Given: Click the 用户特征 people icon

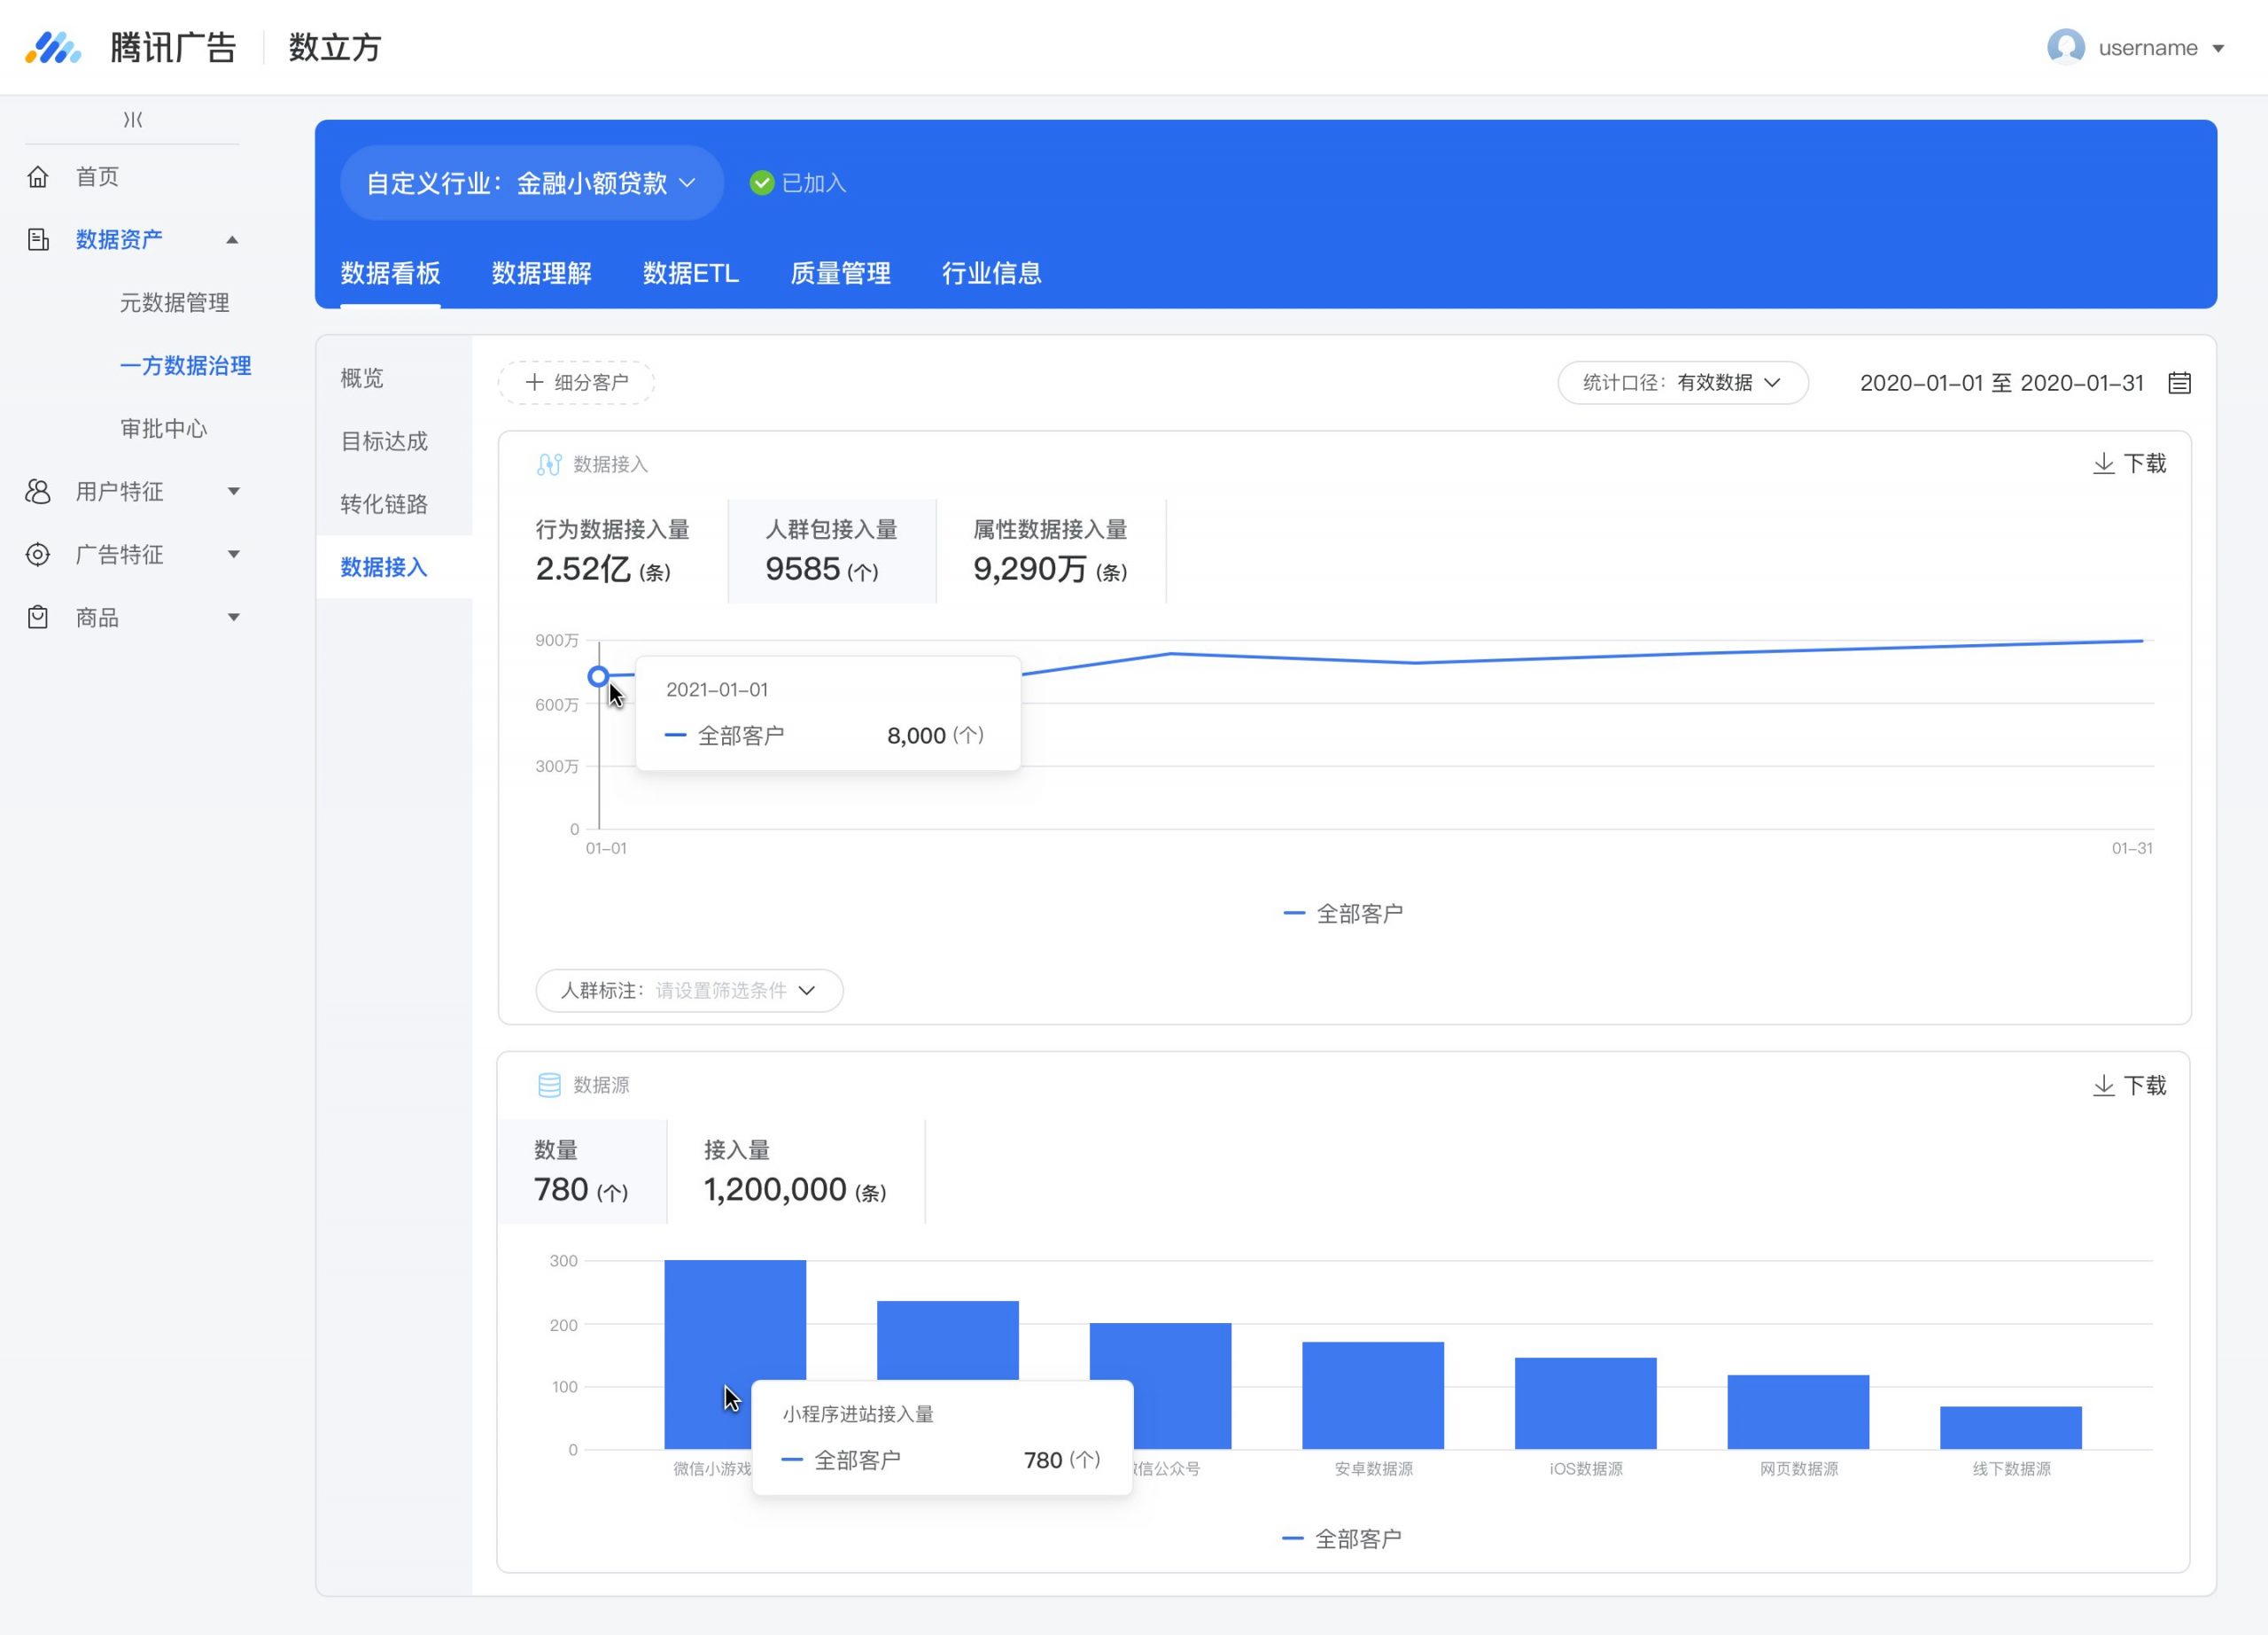Looking at the screenshot, I should point(38,491).
